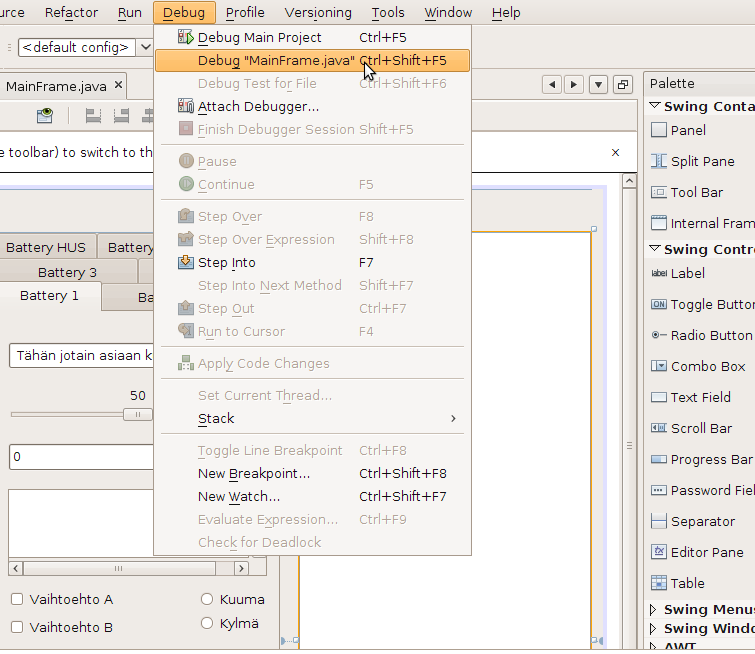
Task: Click the Tähän jotain asiaan text field
Action: click(81, 356)
